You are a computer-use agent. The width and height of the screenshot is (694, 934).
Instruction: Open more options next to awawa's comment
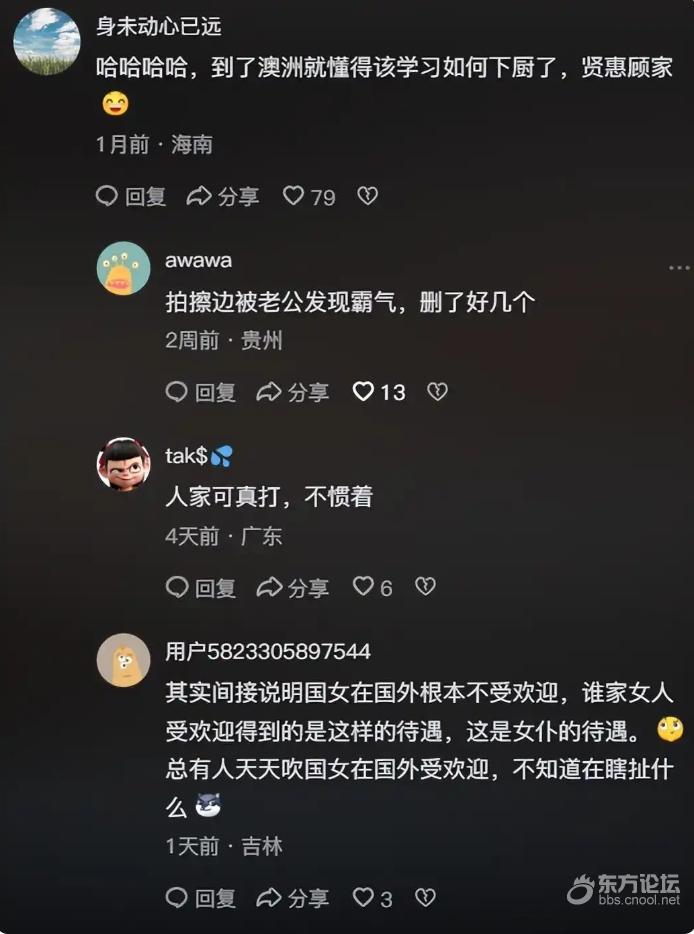679,268
